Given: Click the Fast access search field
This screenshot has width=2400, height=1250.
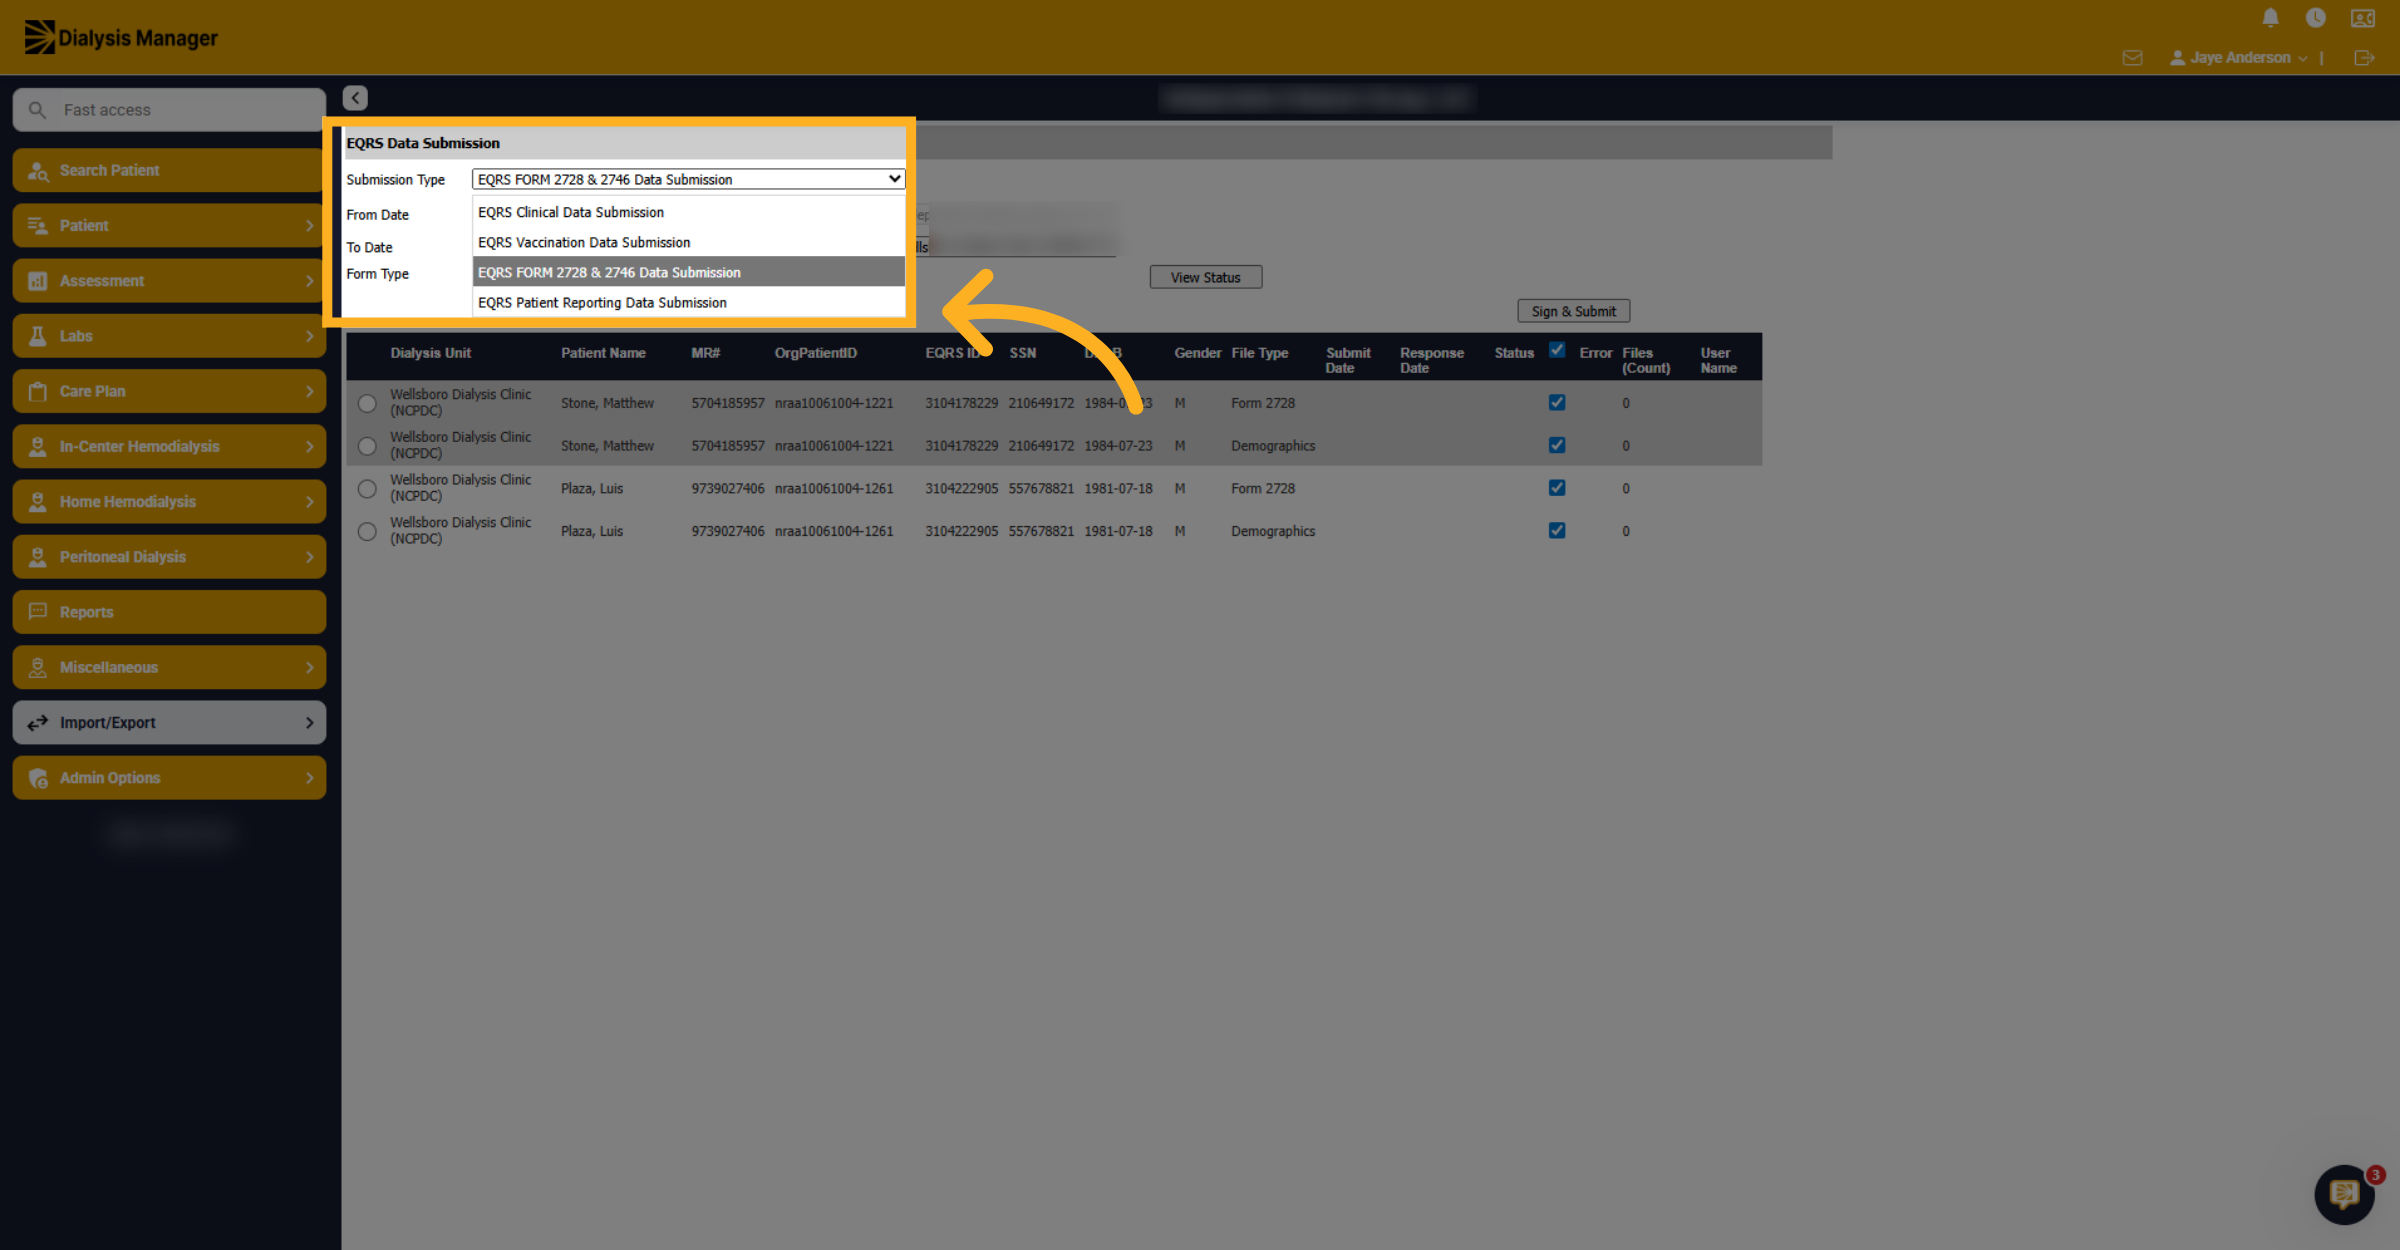Looking at the screenshot, I should 169,110.
